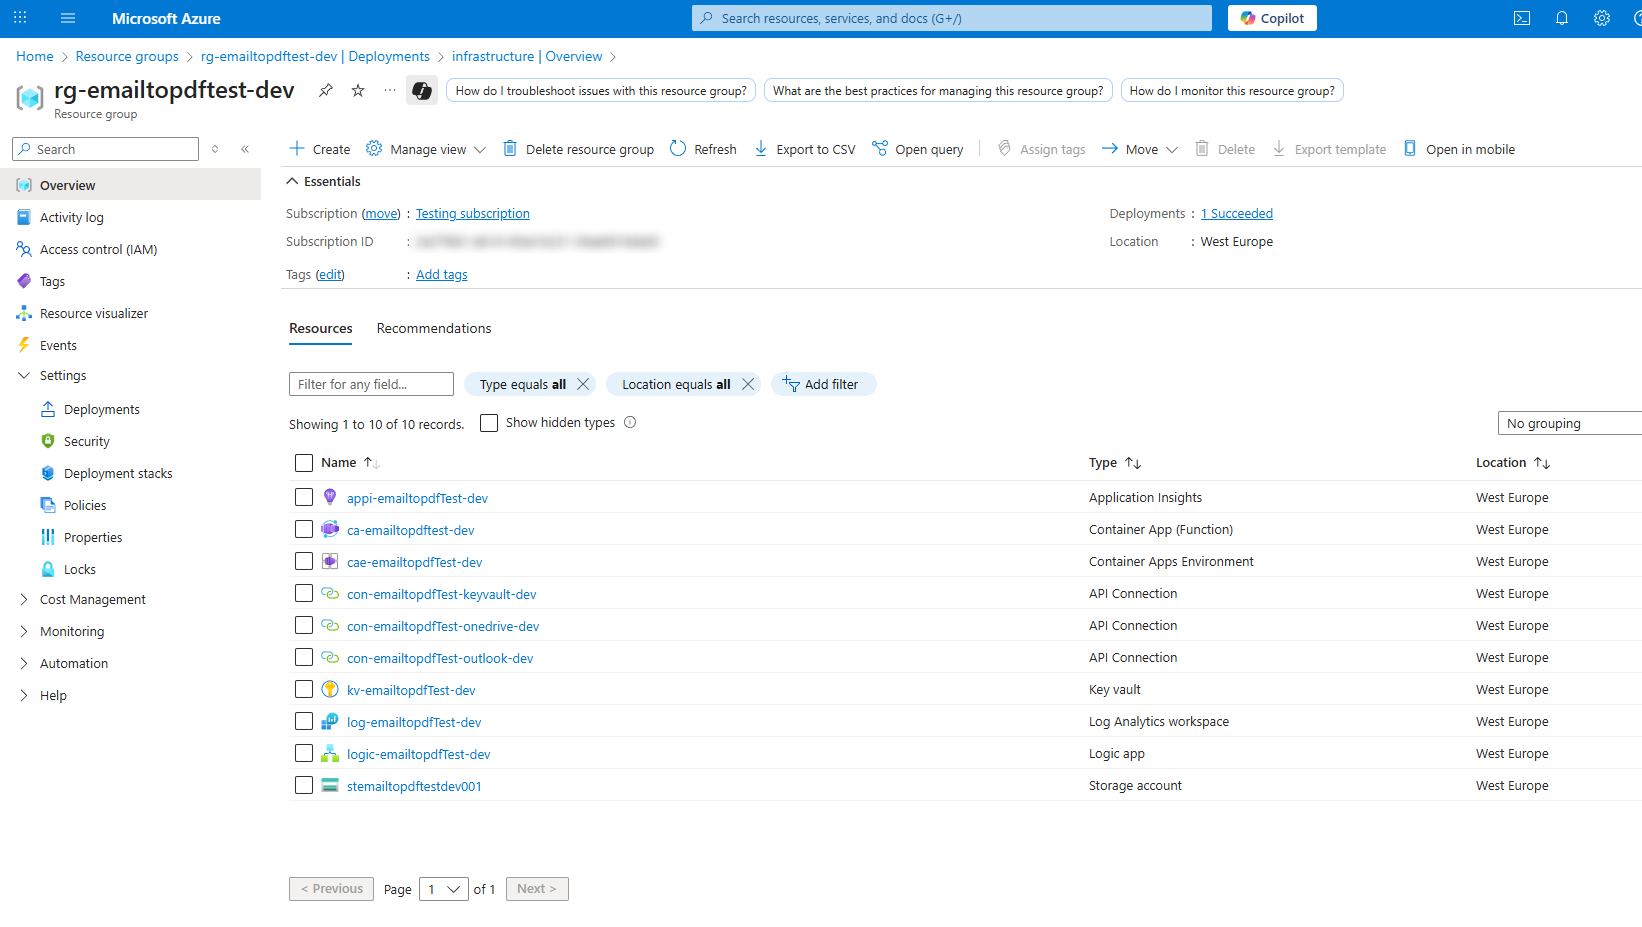Screen dimensions: 1642x927
Task: Click the sidebar expand/collapse-all arrows icon
Action: pos(215,149)
